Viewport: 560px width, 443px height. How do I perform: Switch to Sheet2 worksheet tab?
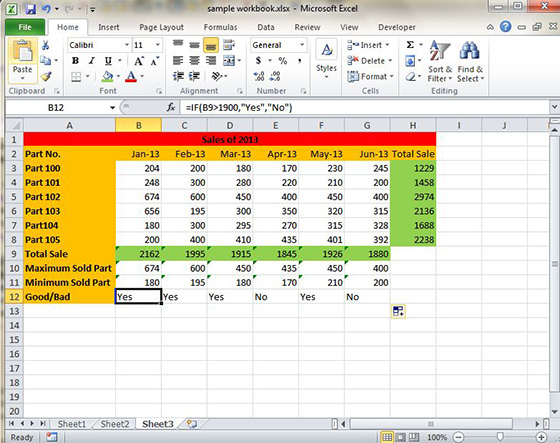(115, 424)
